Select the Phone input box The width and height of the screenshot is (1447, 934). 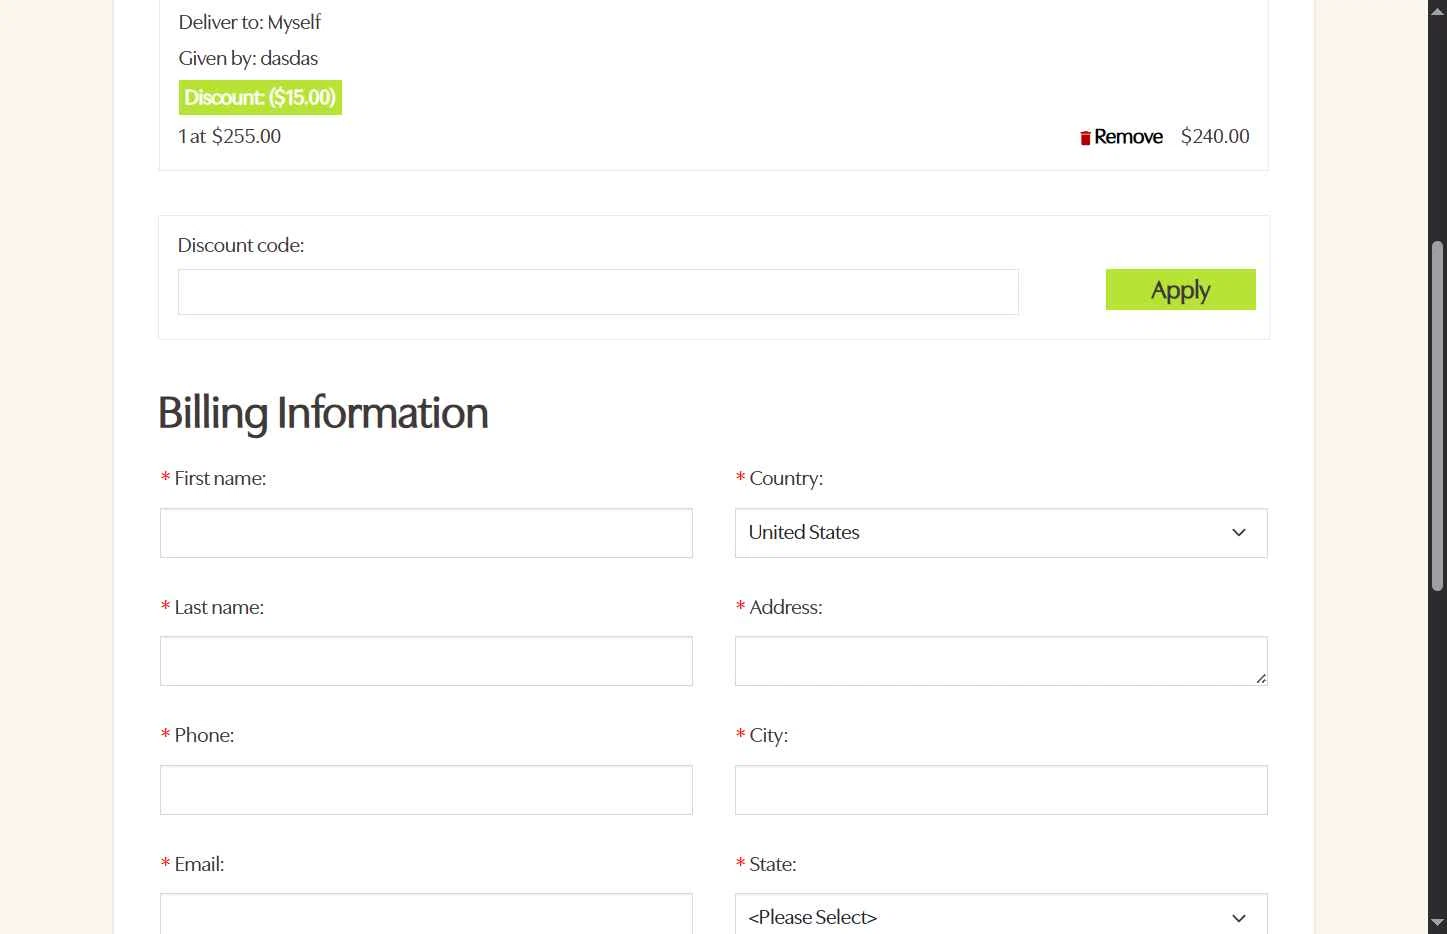(426, 790)
